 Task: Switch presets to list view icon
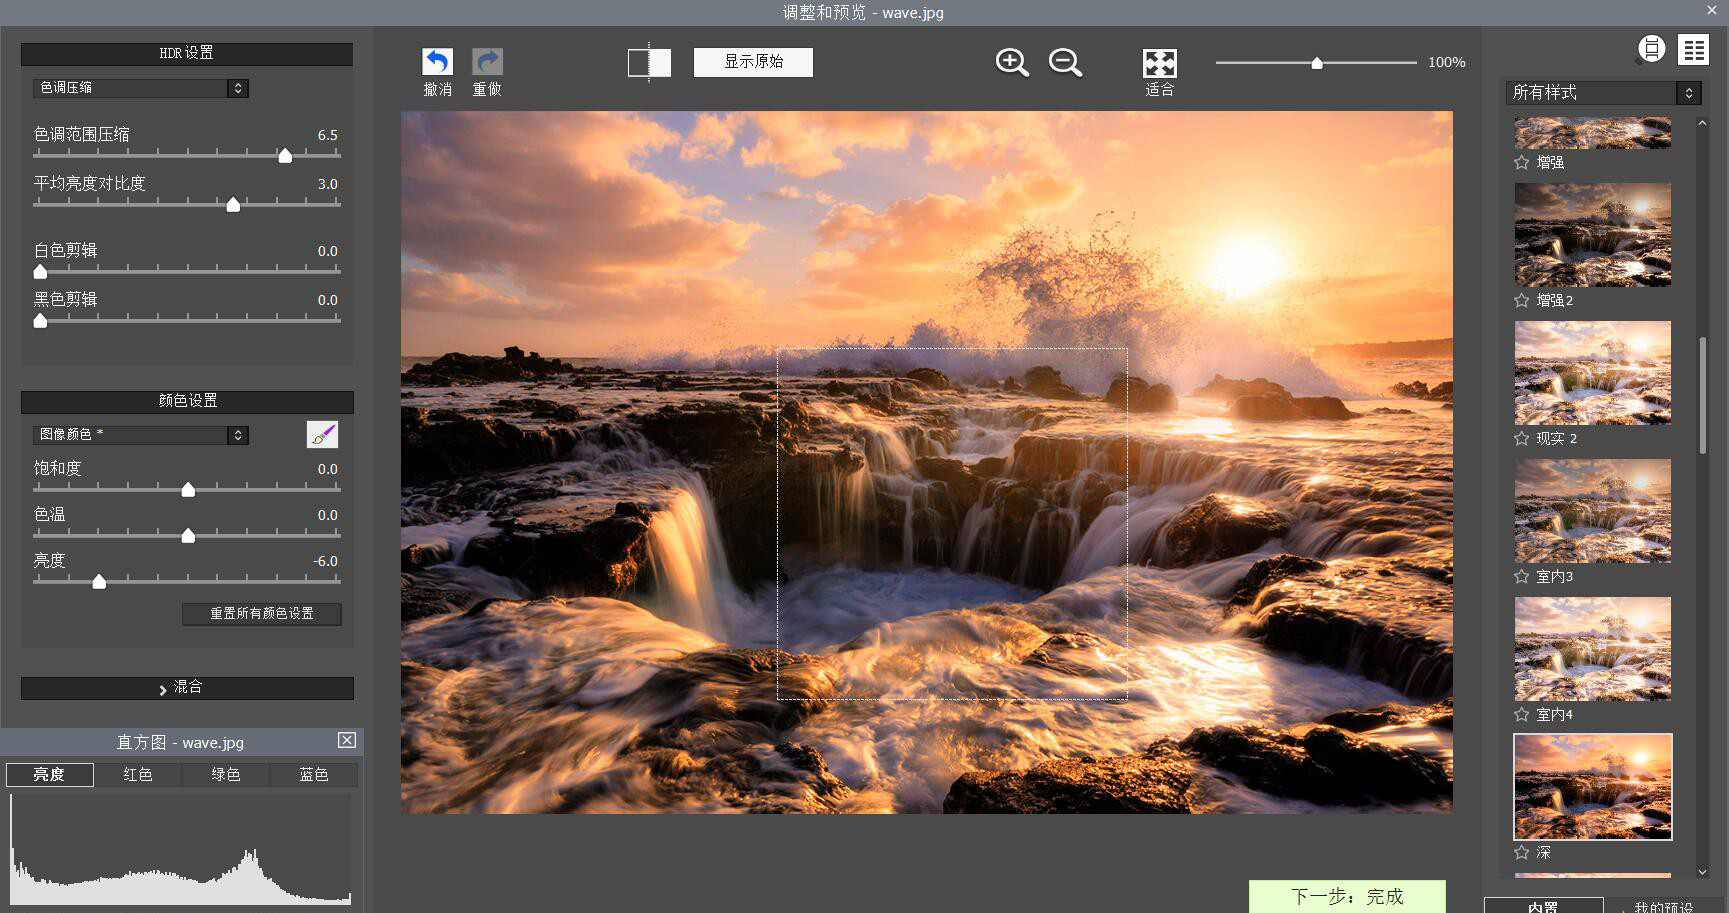point(1693,48)
